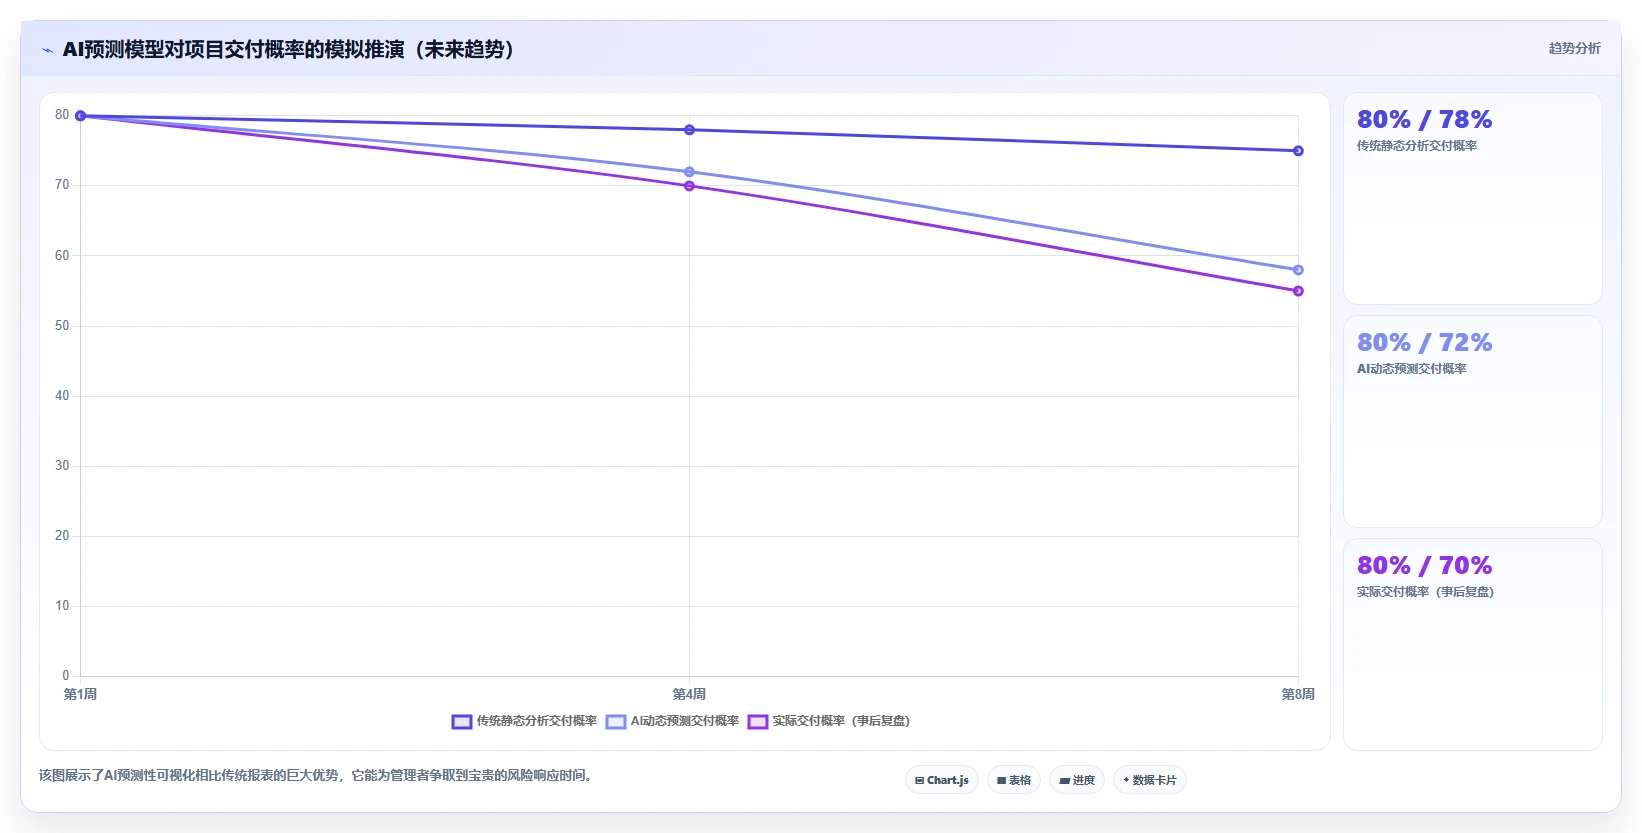The height and width of the screenshot is (833, 1642).
Task: Click the 第8周 x-axis label
Action: point(1298,694)
